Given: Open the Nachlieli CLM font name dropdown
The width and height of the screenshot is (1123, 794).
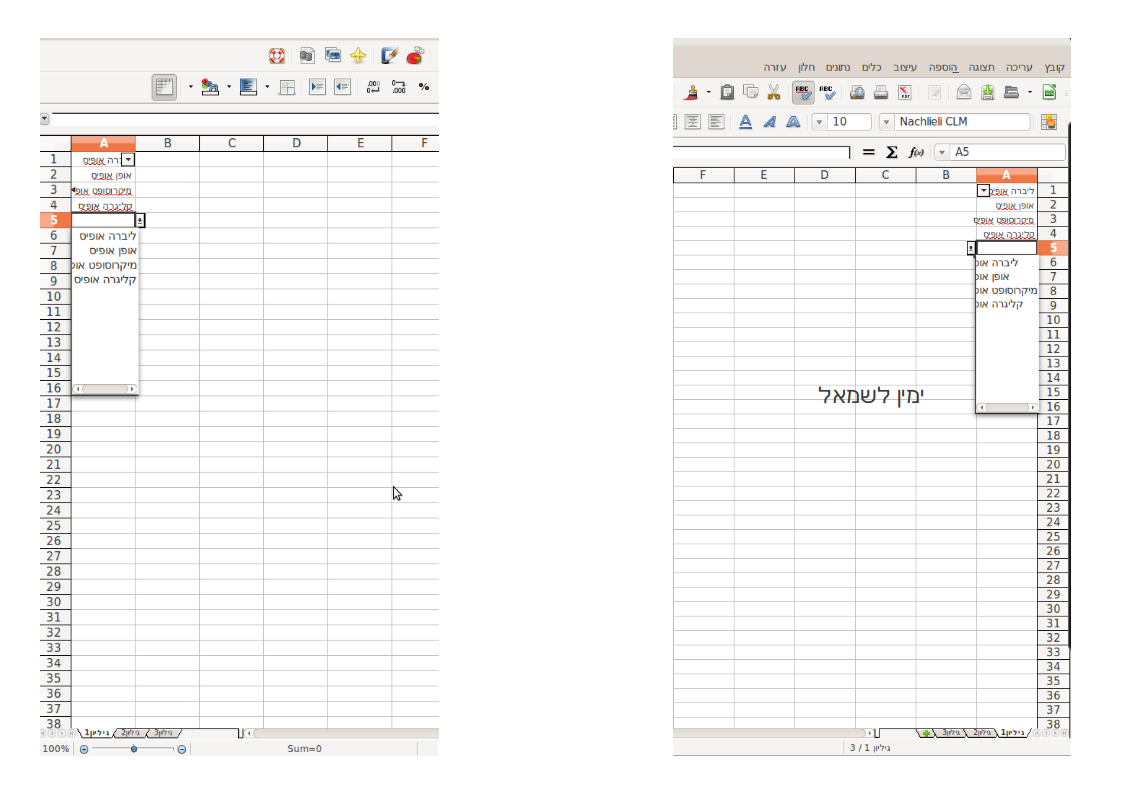Looking at the screenshot, I should [x=886, y=122].
